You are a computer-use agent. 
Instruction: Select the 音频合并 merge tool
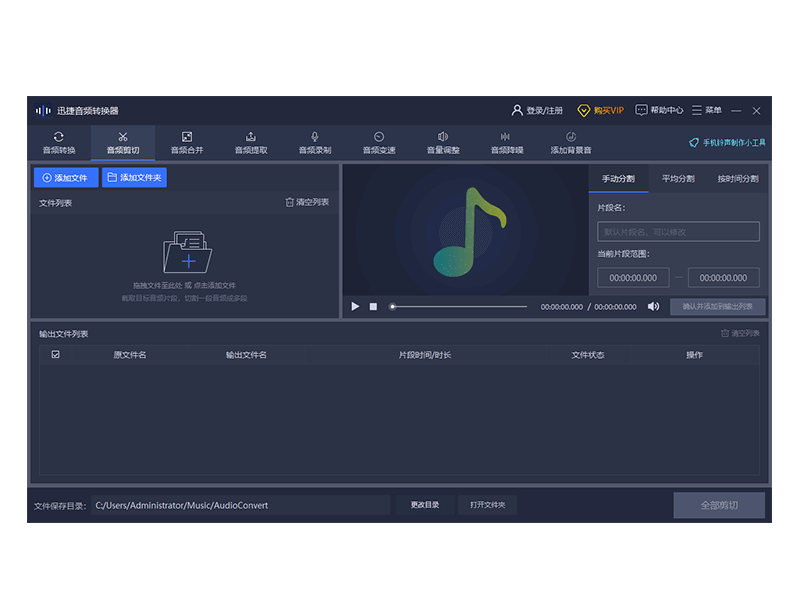pos(186,142)
